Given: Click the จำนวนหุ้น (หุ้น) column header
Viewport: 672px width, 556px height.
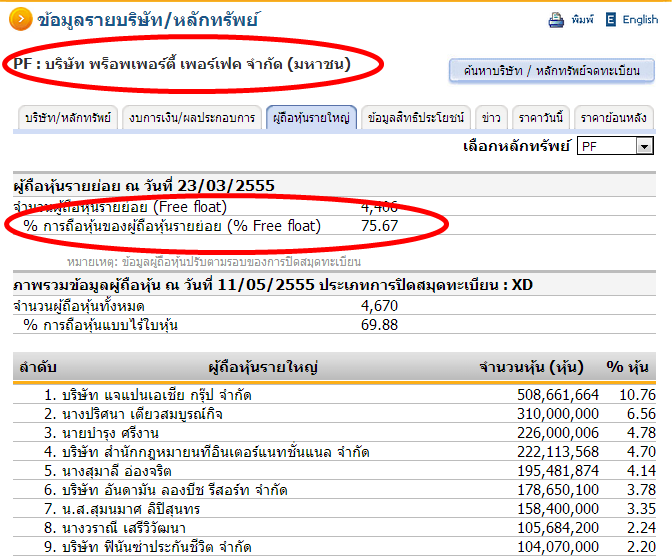Looking at the screenshot, I should [531, 367].
